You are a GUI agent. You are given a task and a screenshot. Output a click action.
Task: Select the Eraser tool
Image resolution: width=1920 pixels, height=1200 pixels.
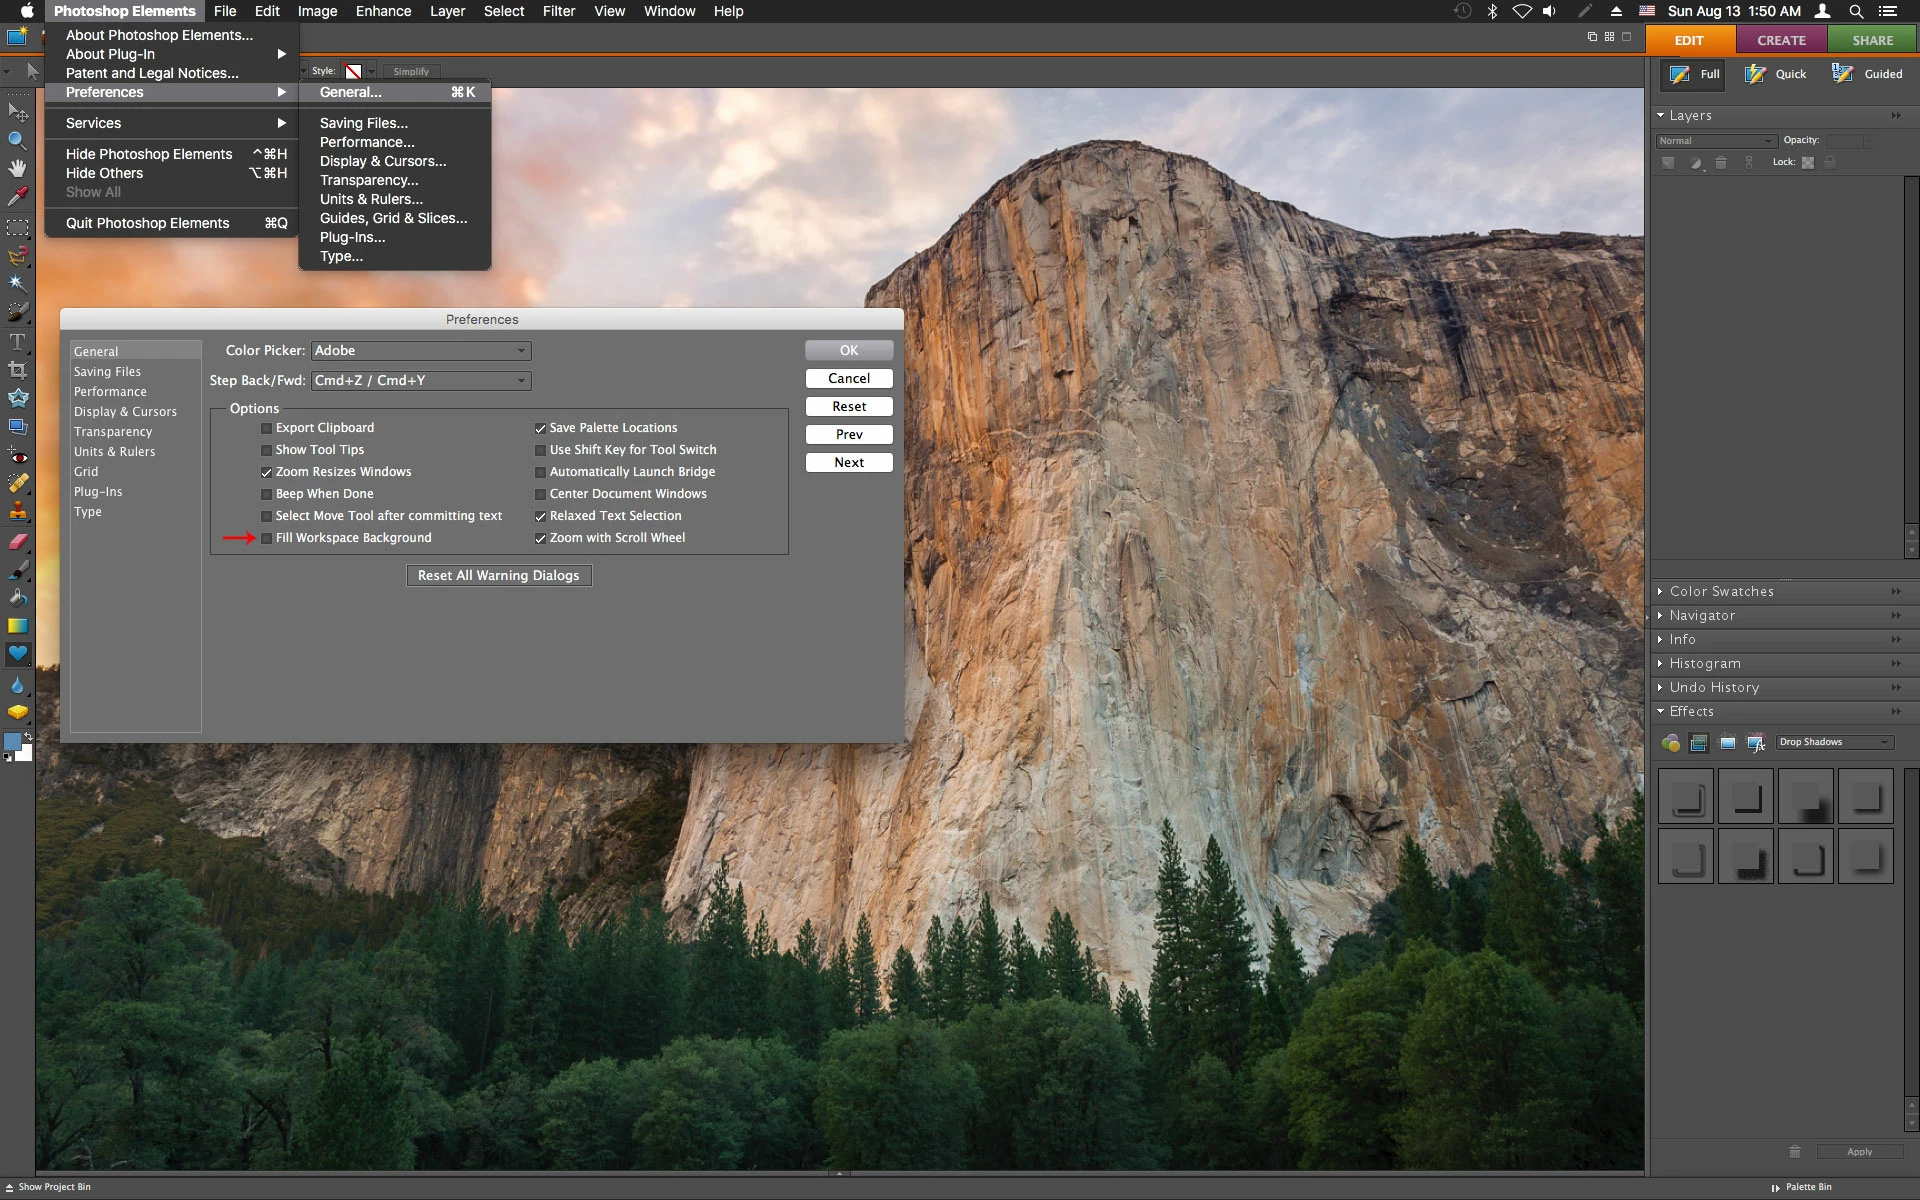17,542
